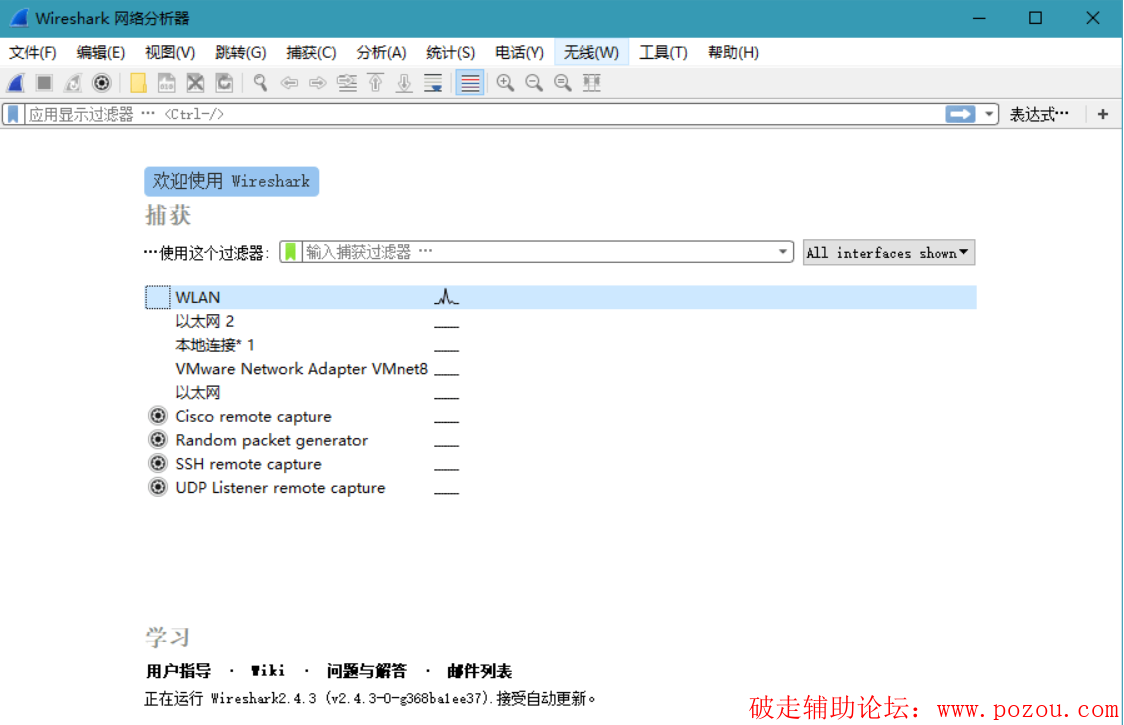Select the SSH remote capture row

pyautogui.click(x=561, y=464)
